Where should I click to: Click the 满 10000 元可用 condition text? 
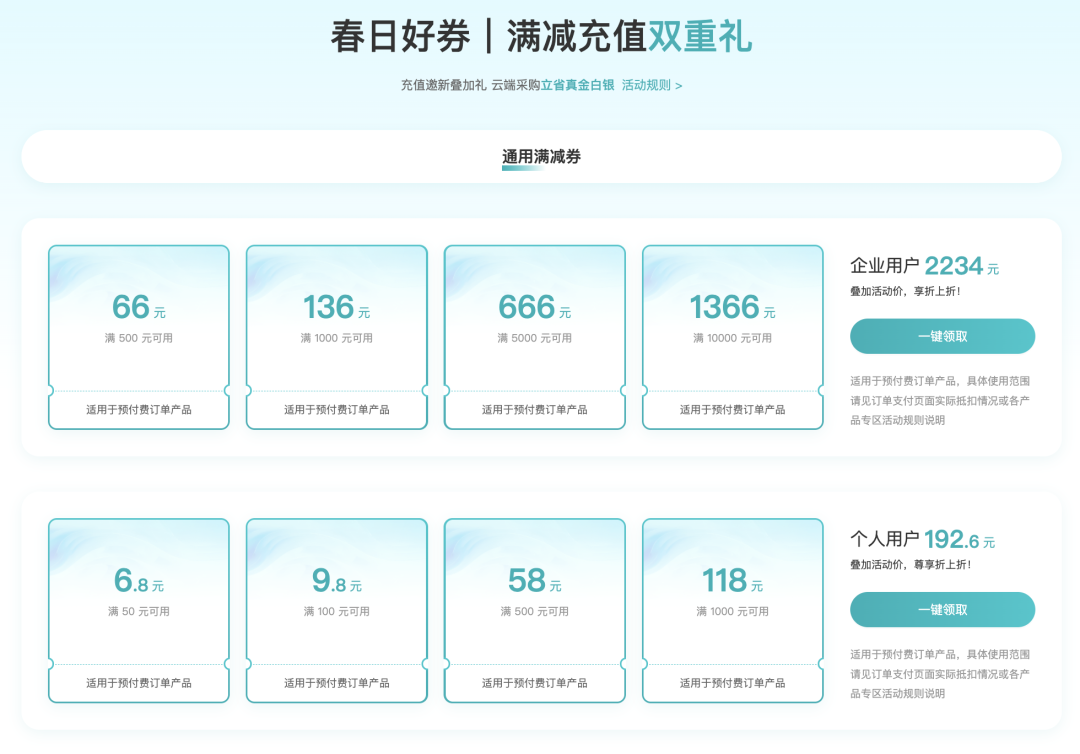pos(732,338)
